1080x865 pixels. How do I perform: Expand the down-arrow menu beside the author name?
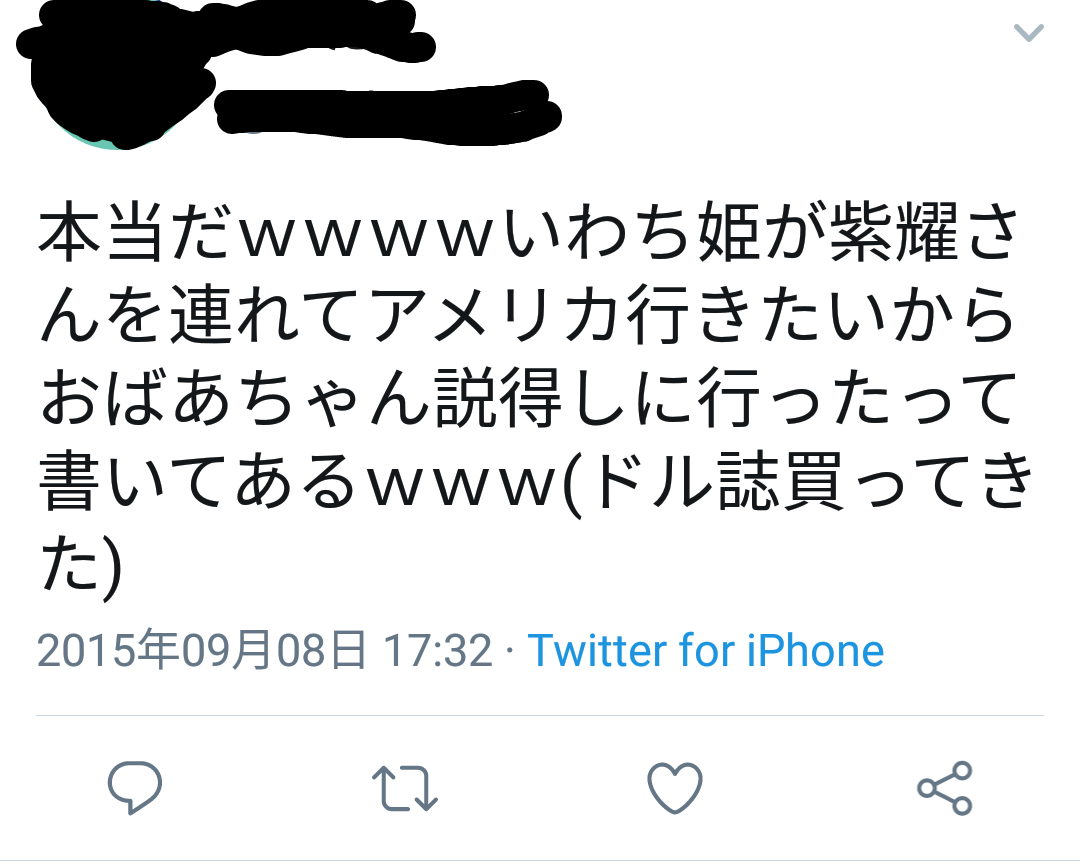coord(1028,32)
